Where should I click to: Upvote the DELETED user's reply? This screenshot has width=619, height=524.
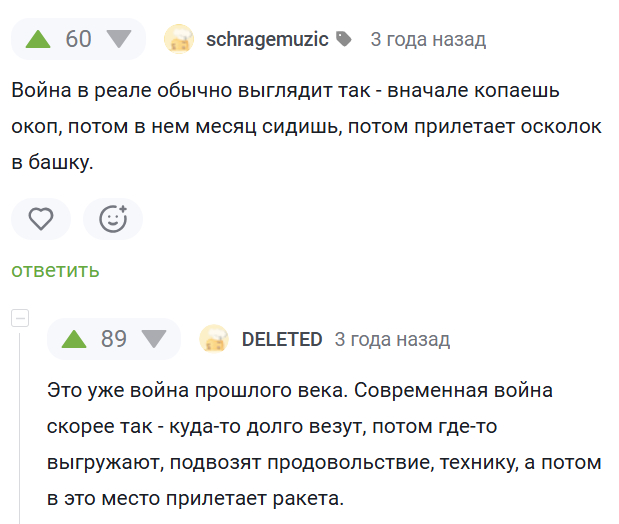coord(74,339)
